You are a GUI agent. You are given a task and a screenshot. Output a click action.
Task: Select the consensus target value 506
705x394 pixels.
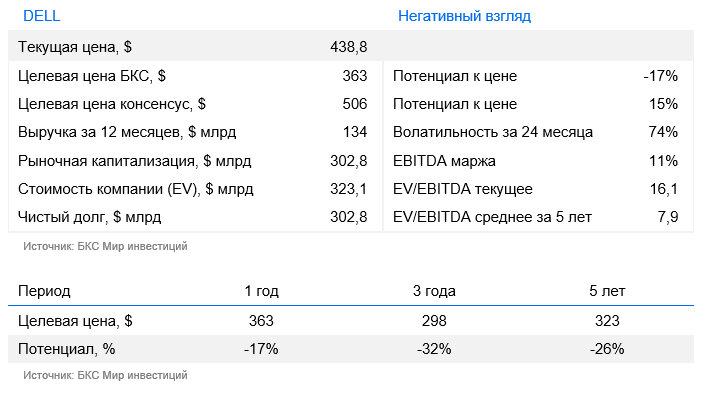tap(355, 104)
